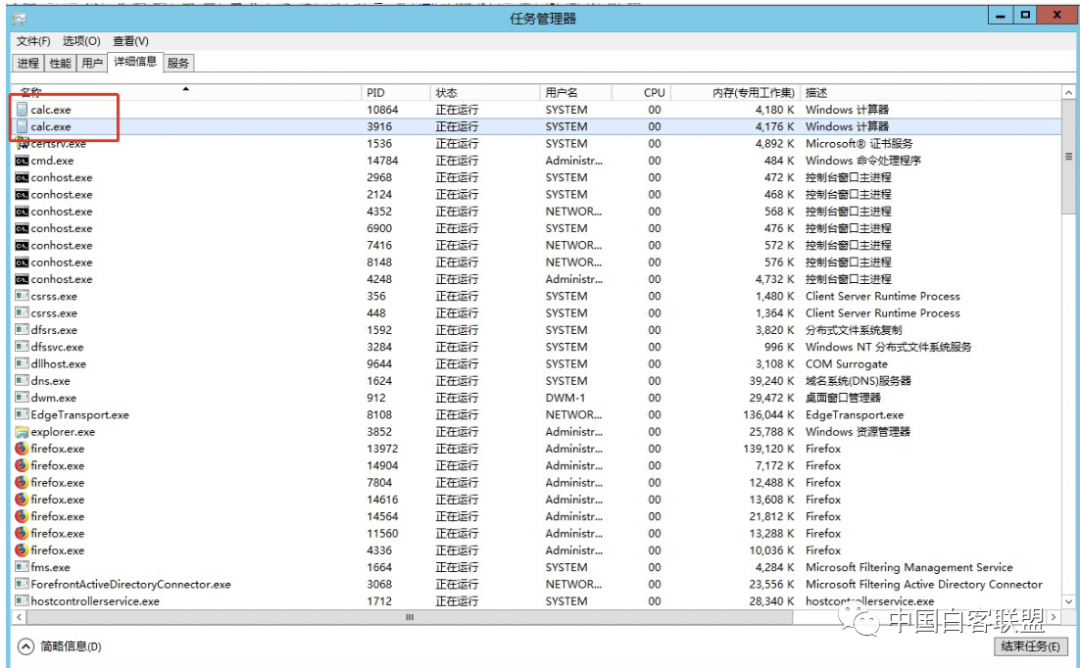Click the Firefox icon for PID 14564
The width and height of the screenshot is (1080, 668).
pyautogui.click(x=21, y=516)
